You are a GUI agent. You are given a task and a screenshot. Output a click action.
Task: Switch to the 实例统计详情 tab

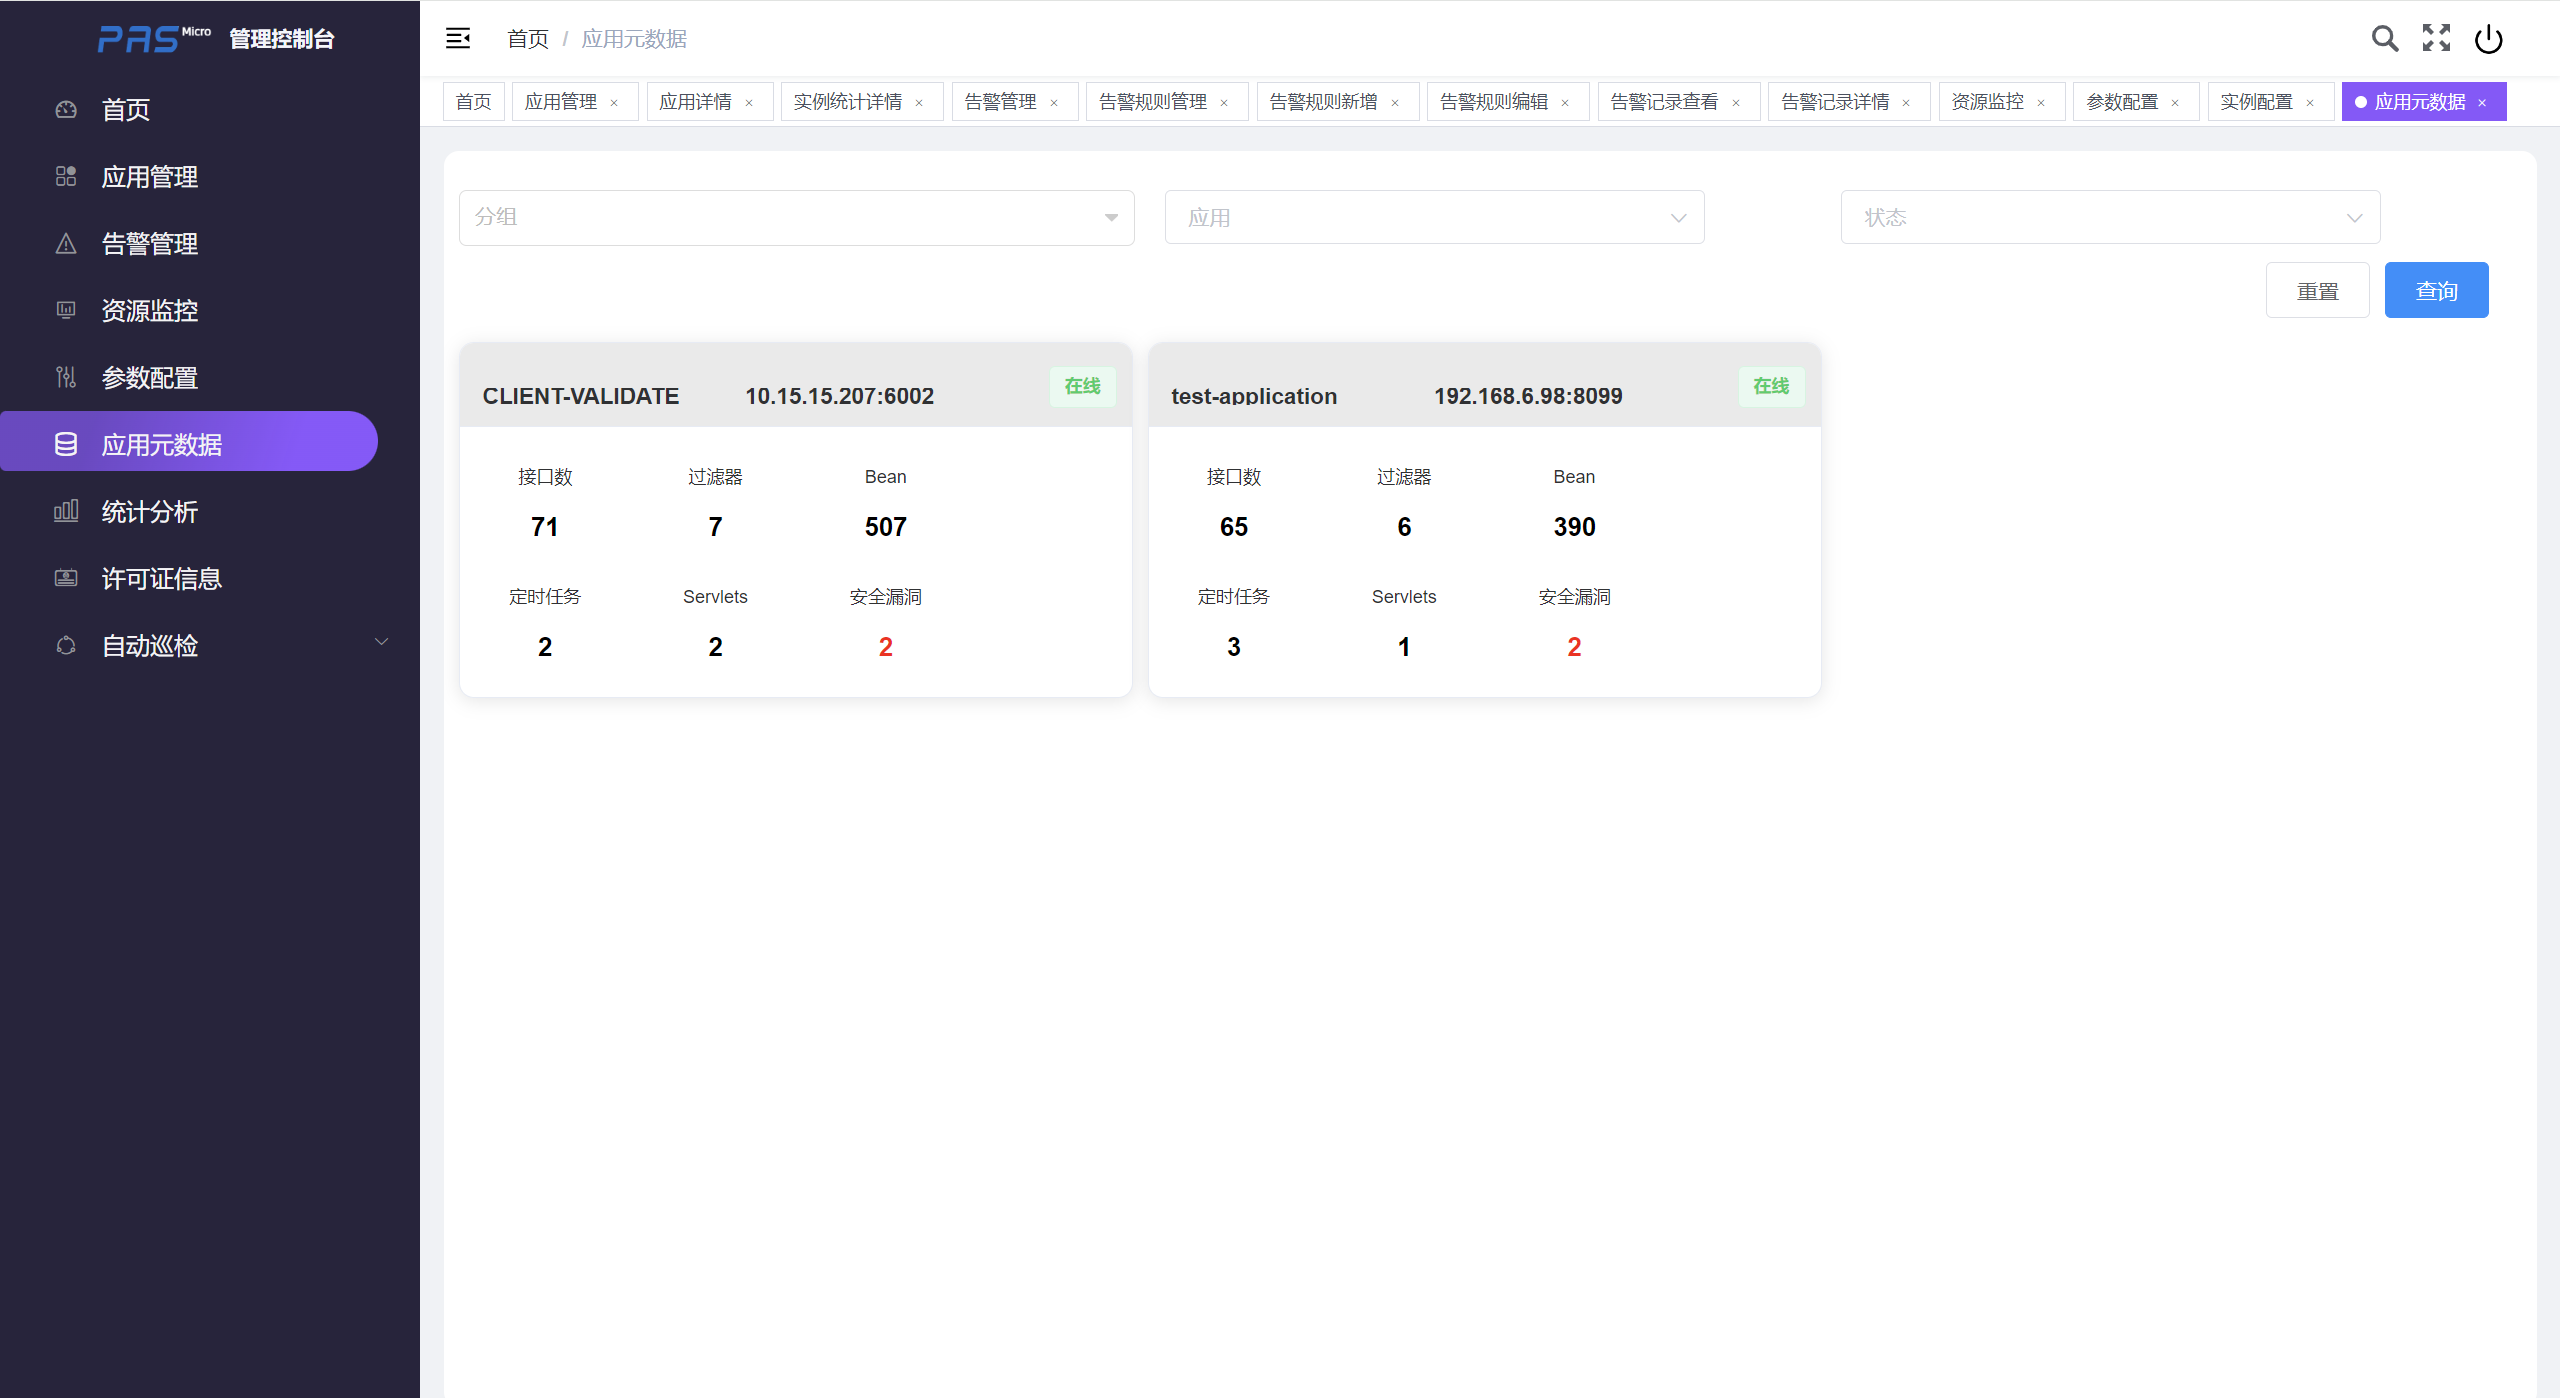pyautogui.click(x=847, y=102)
